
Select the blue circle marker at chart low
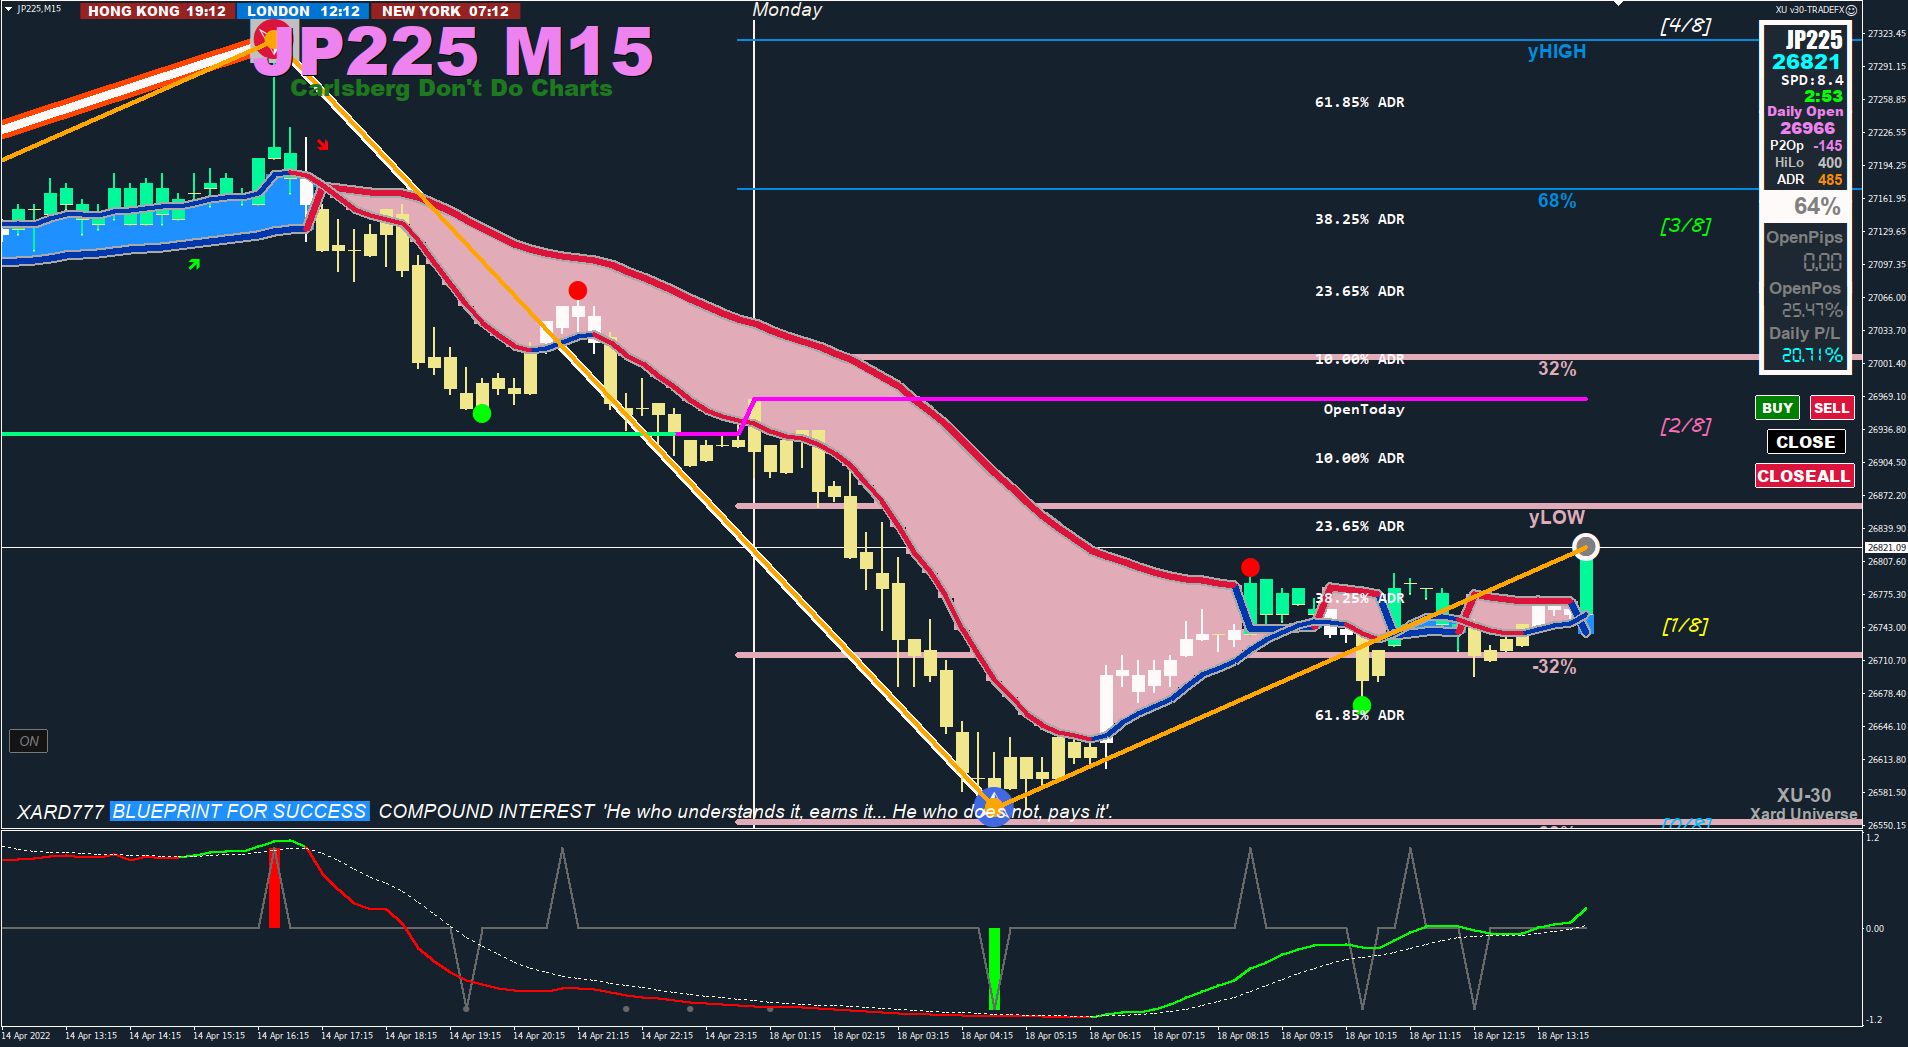click(993, 806)
